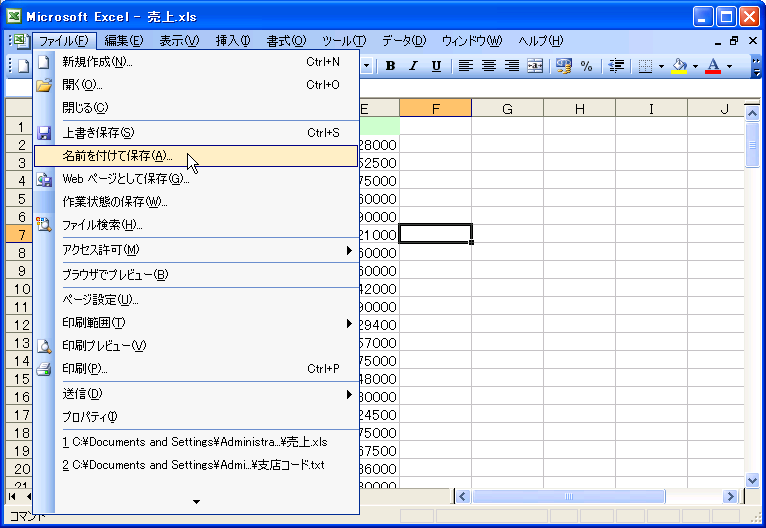Choose 上書き保存(S) menu item
The image size is (766, 528).
tap(196, 133)
